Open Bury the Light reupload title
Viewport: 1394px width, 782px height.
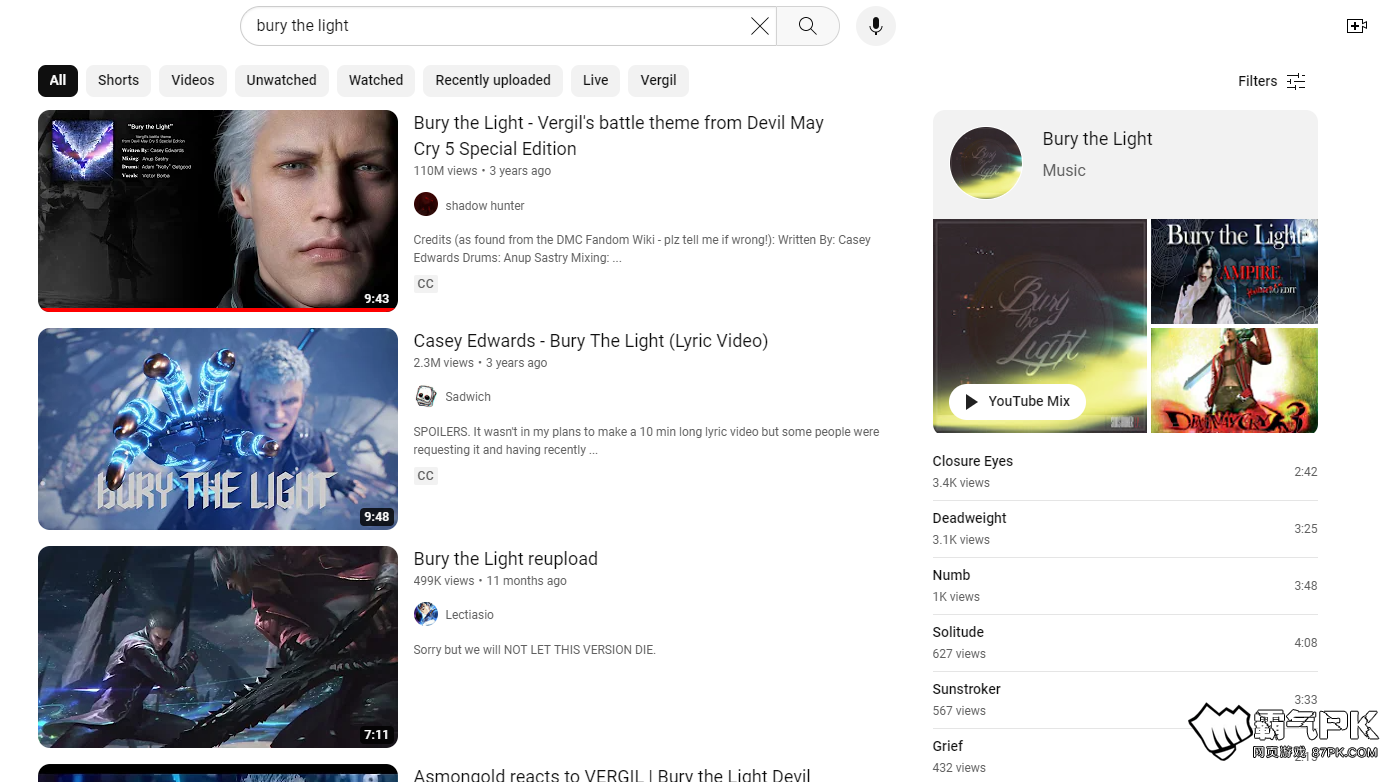tap(505, 559)
